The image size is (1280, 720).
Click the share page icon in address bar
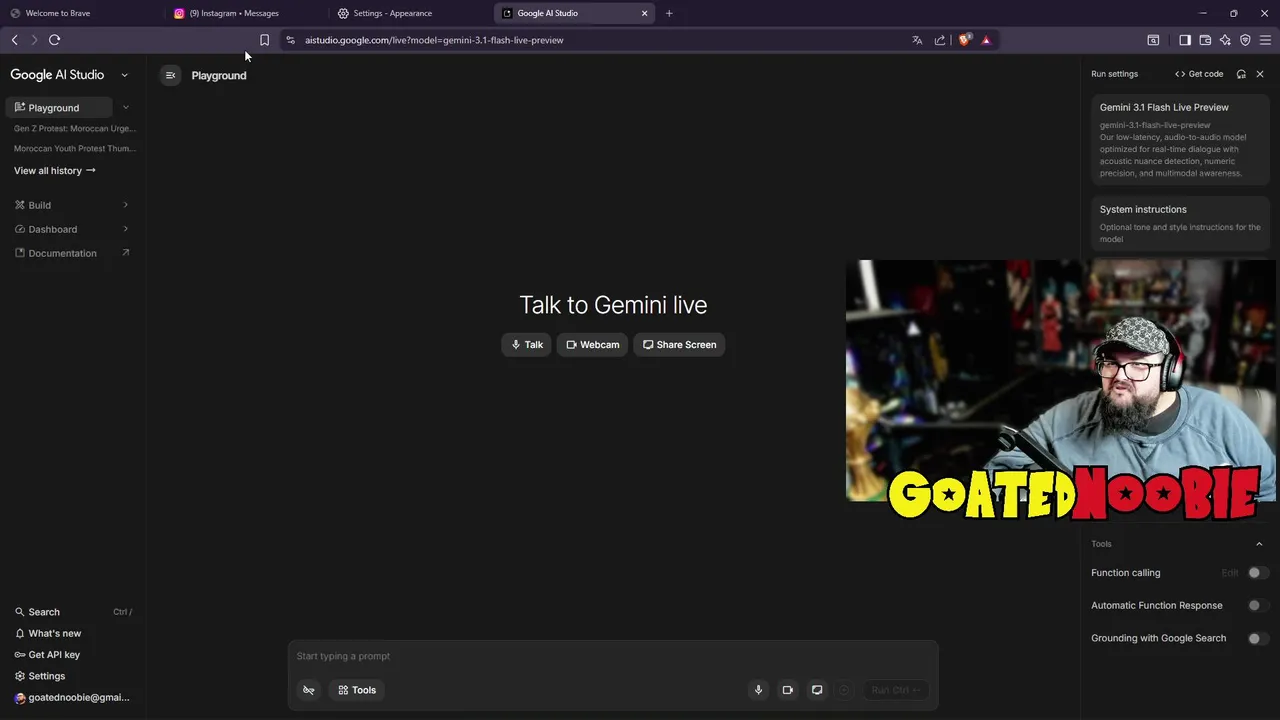[940, 40]
